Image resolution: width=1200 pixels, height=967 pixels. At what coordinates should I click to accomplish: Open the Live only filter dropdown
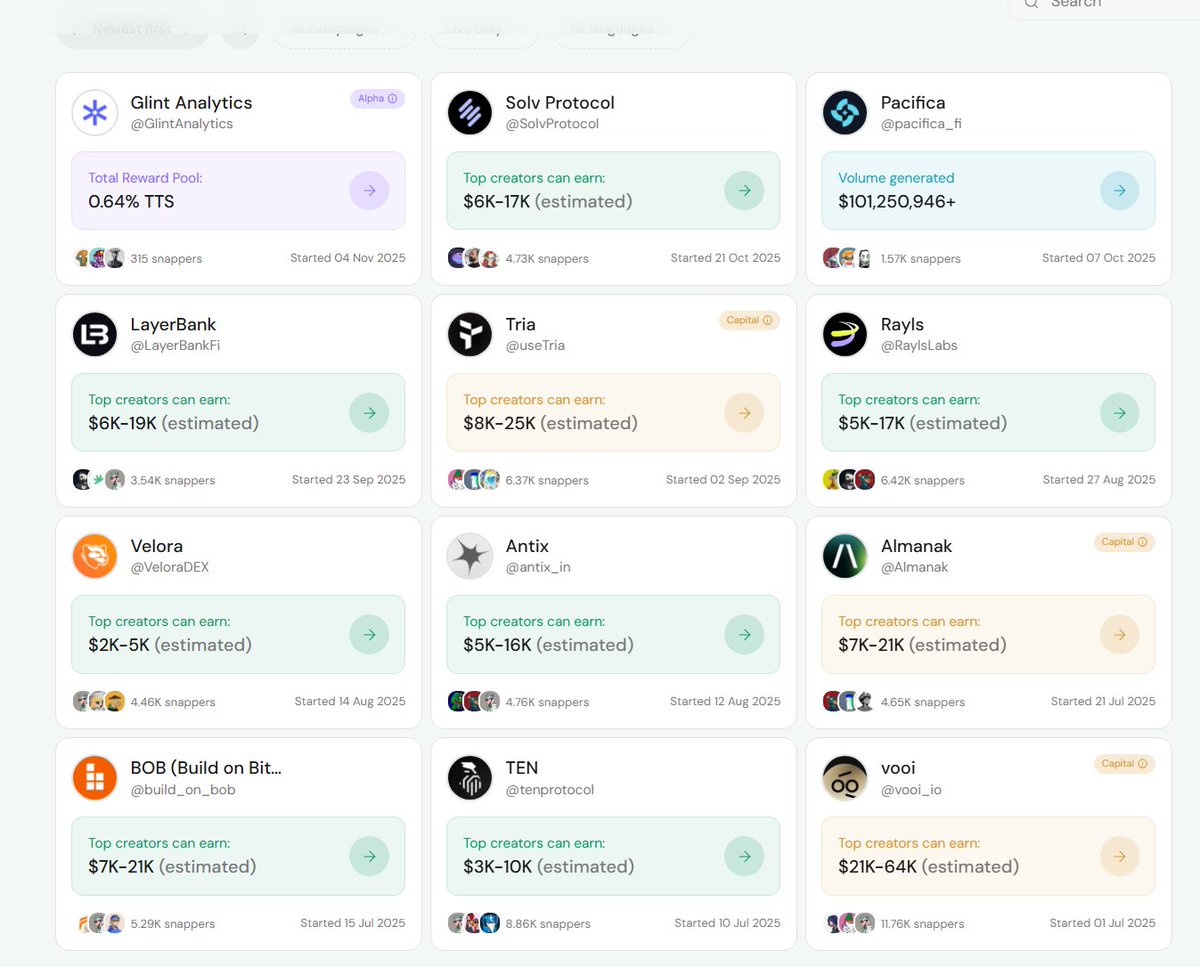[x=485, y=29]
